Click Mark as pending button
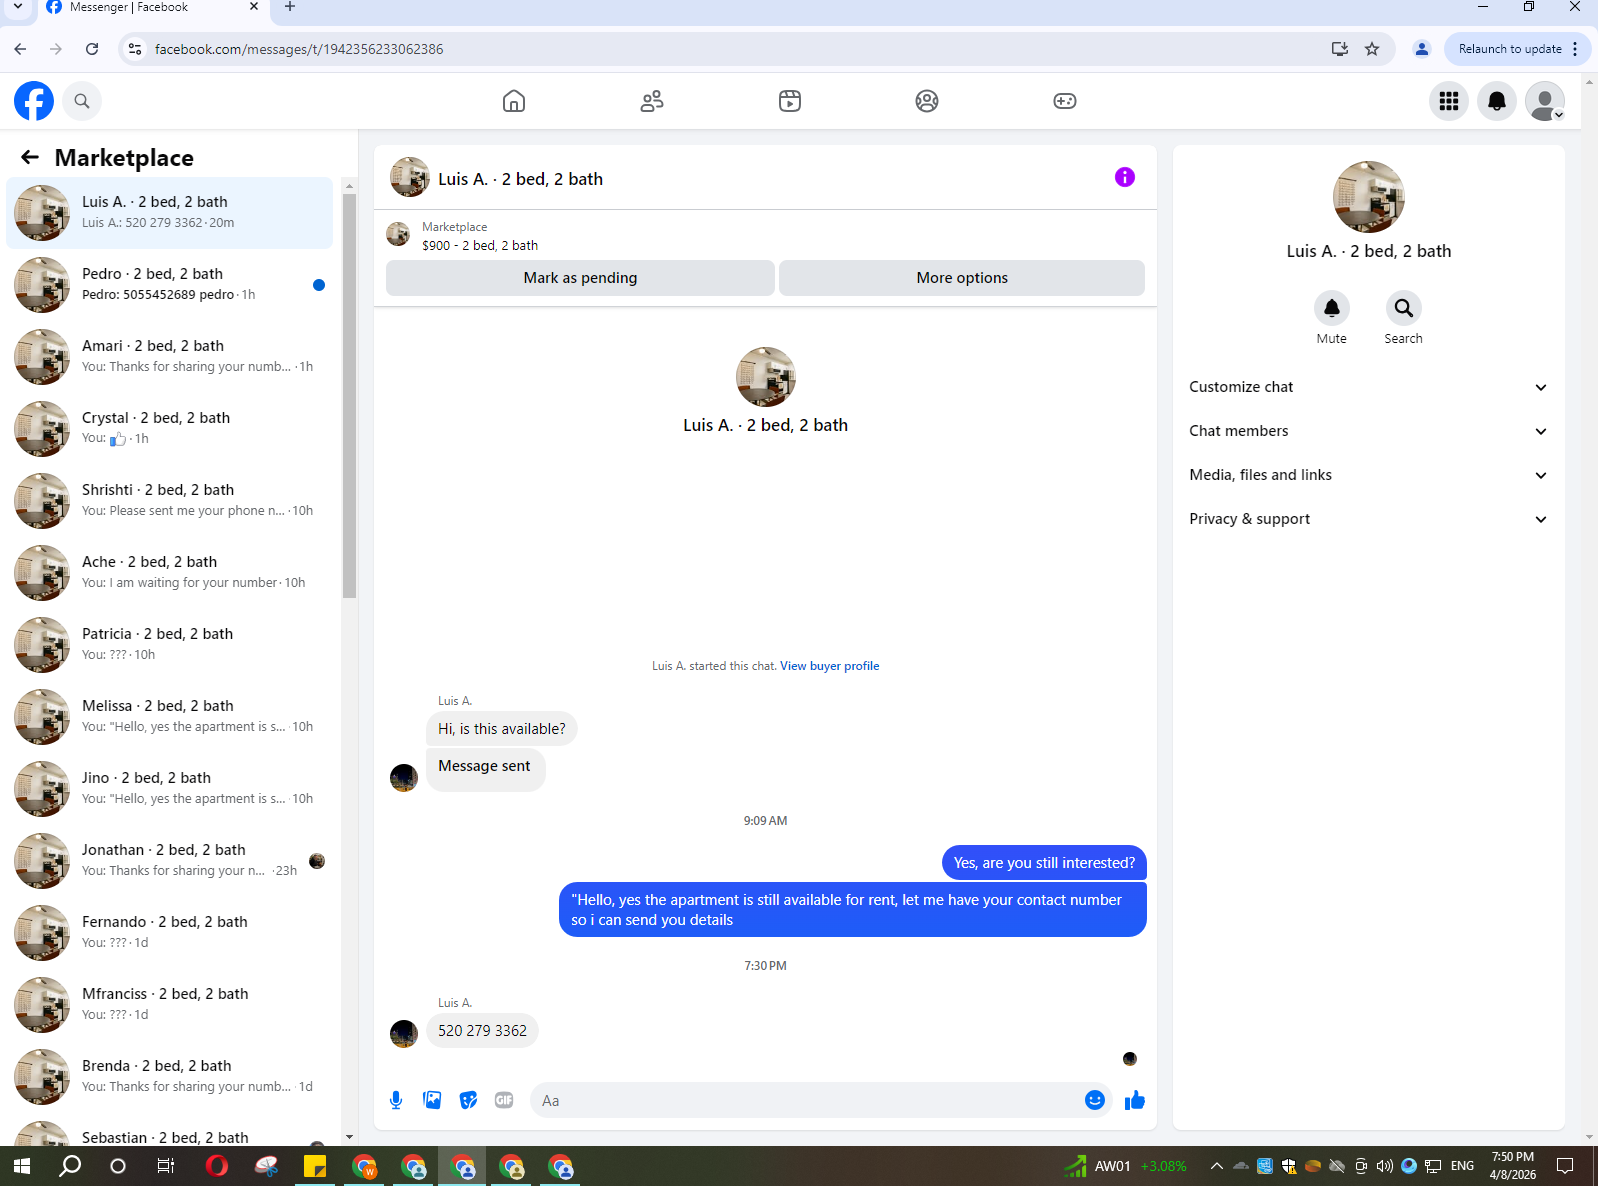Screen dimensions: 1598x1186 580,278
